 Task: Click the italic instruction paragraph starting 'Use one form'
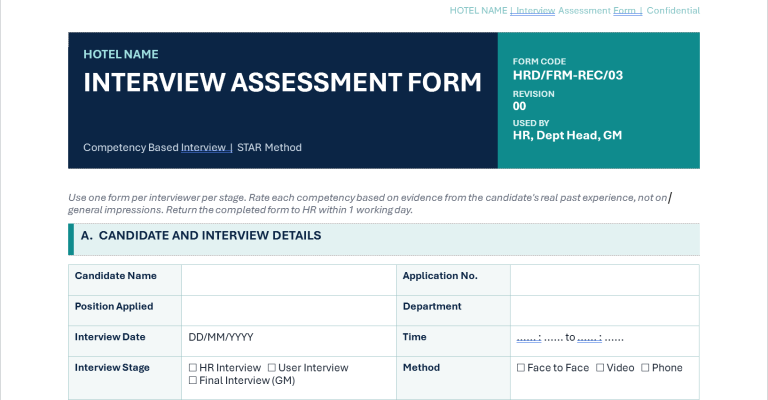[370, 204]
